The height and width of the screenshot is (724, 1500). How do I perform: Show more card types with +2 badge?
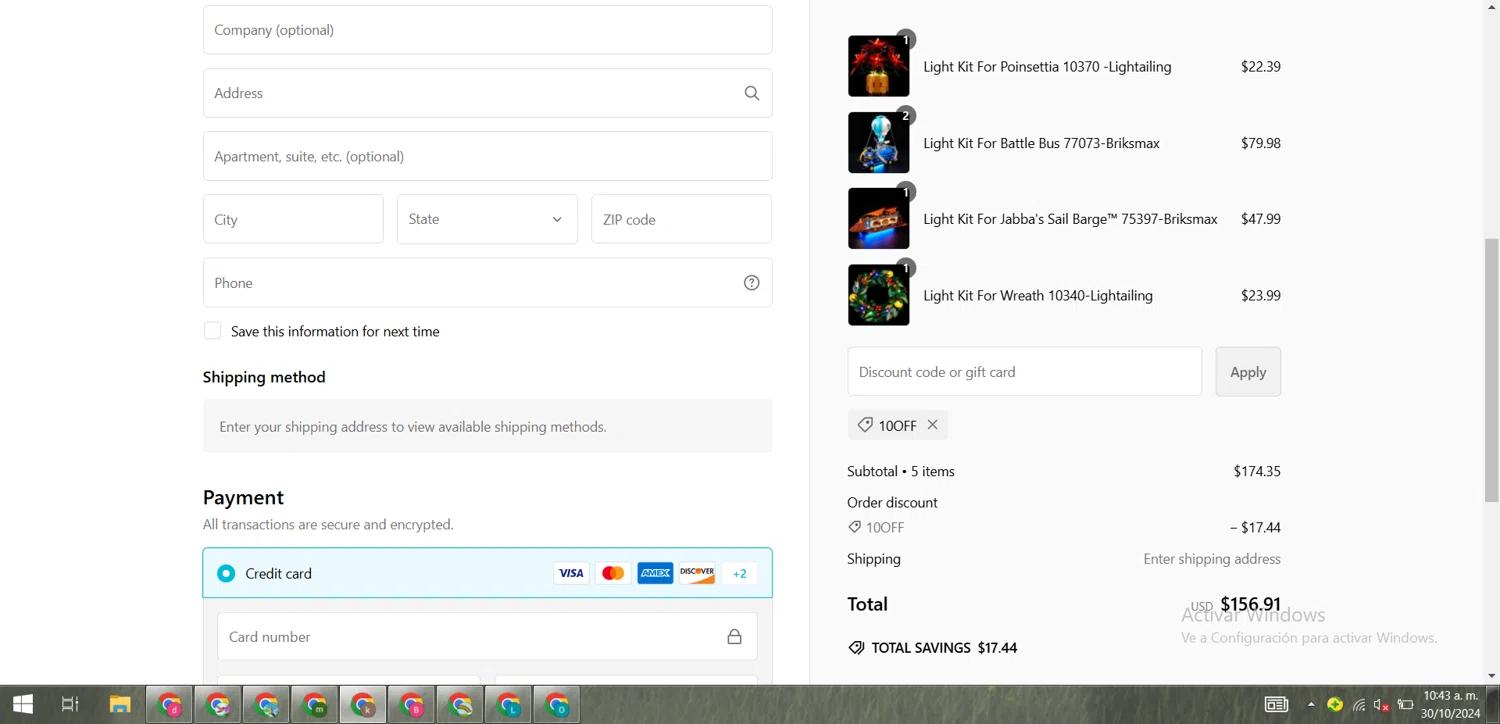coord(739,573)
